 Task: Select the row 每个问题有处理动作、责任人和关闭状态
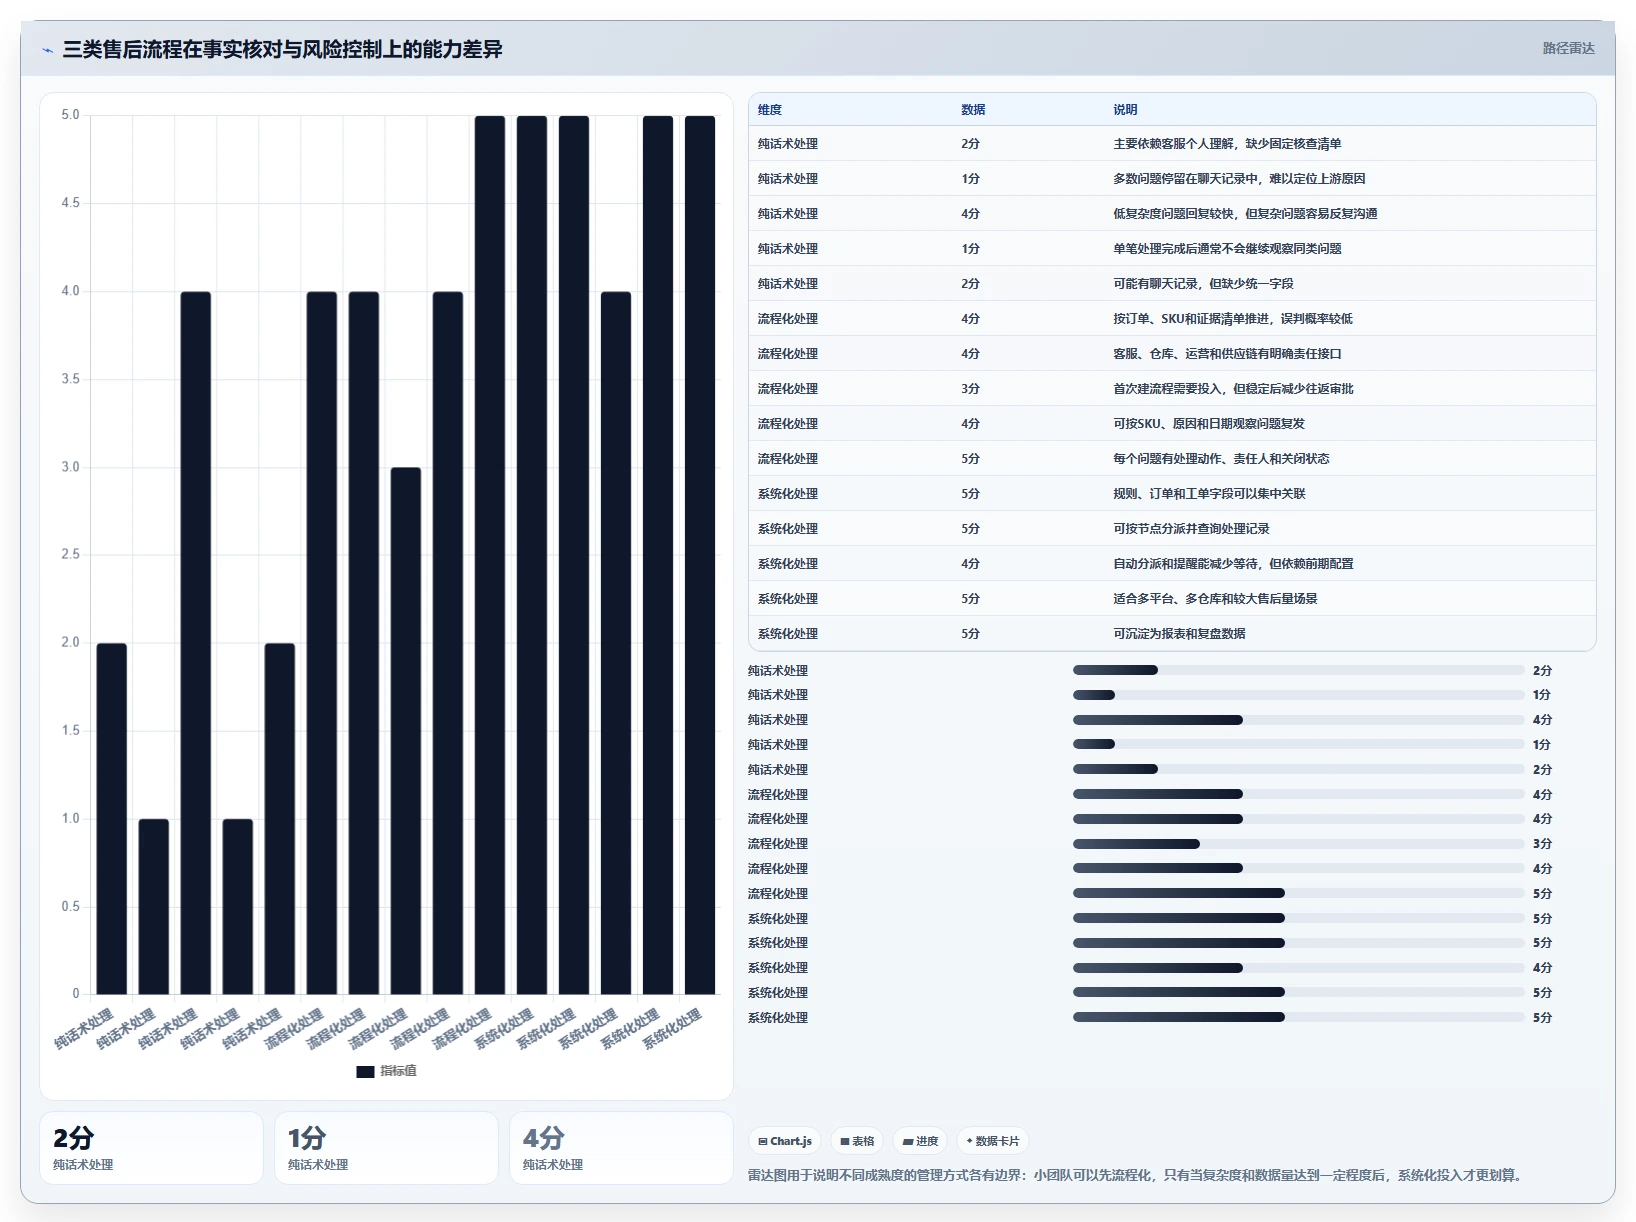(1172, 459)
